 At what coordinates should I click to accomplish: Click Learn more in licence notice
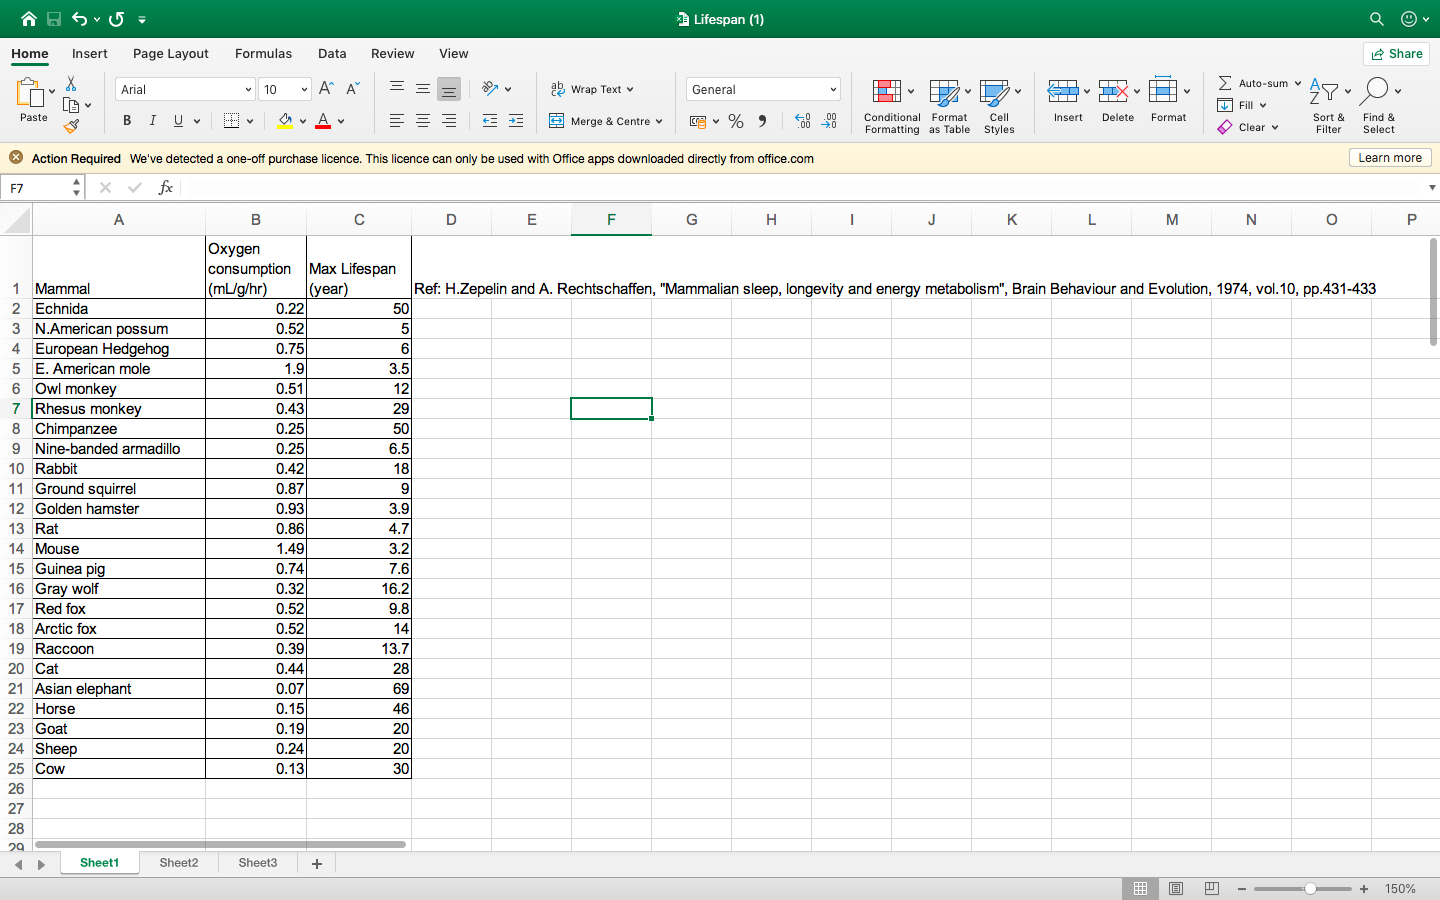[x=1390, y=158]
